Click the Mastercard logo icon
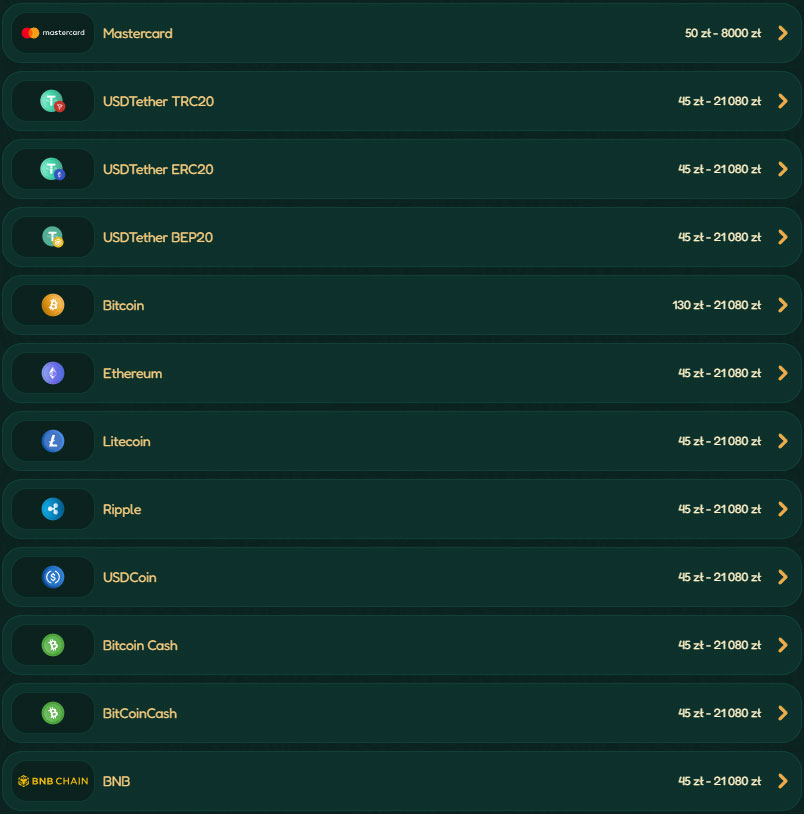The height and width of the screenshot is (814, 804). 53,33
